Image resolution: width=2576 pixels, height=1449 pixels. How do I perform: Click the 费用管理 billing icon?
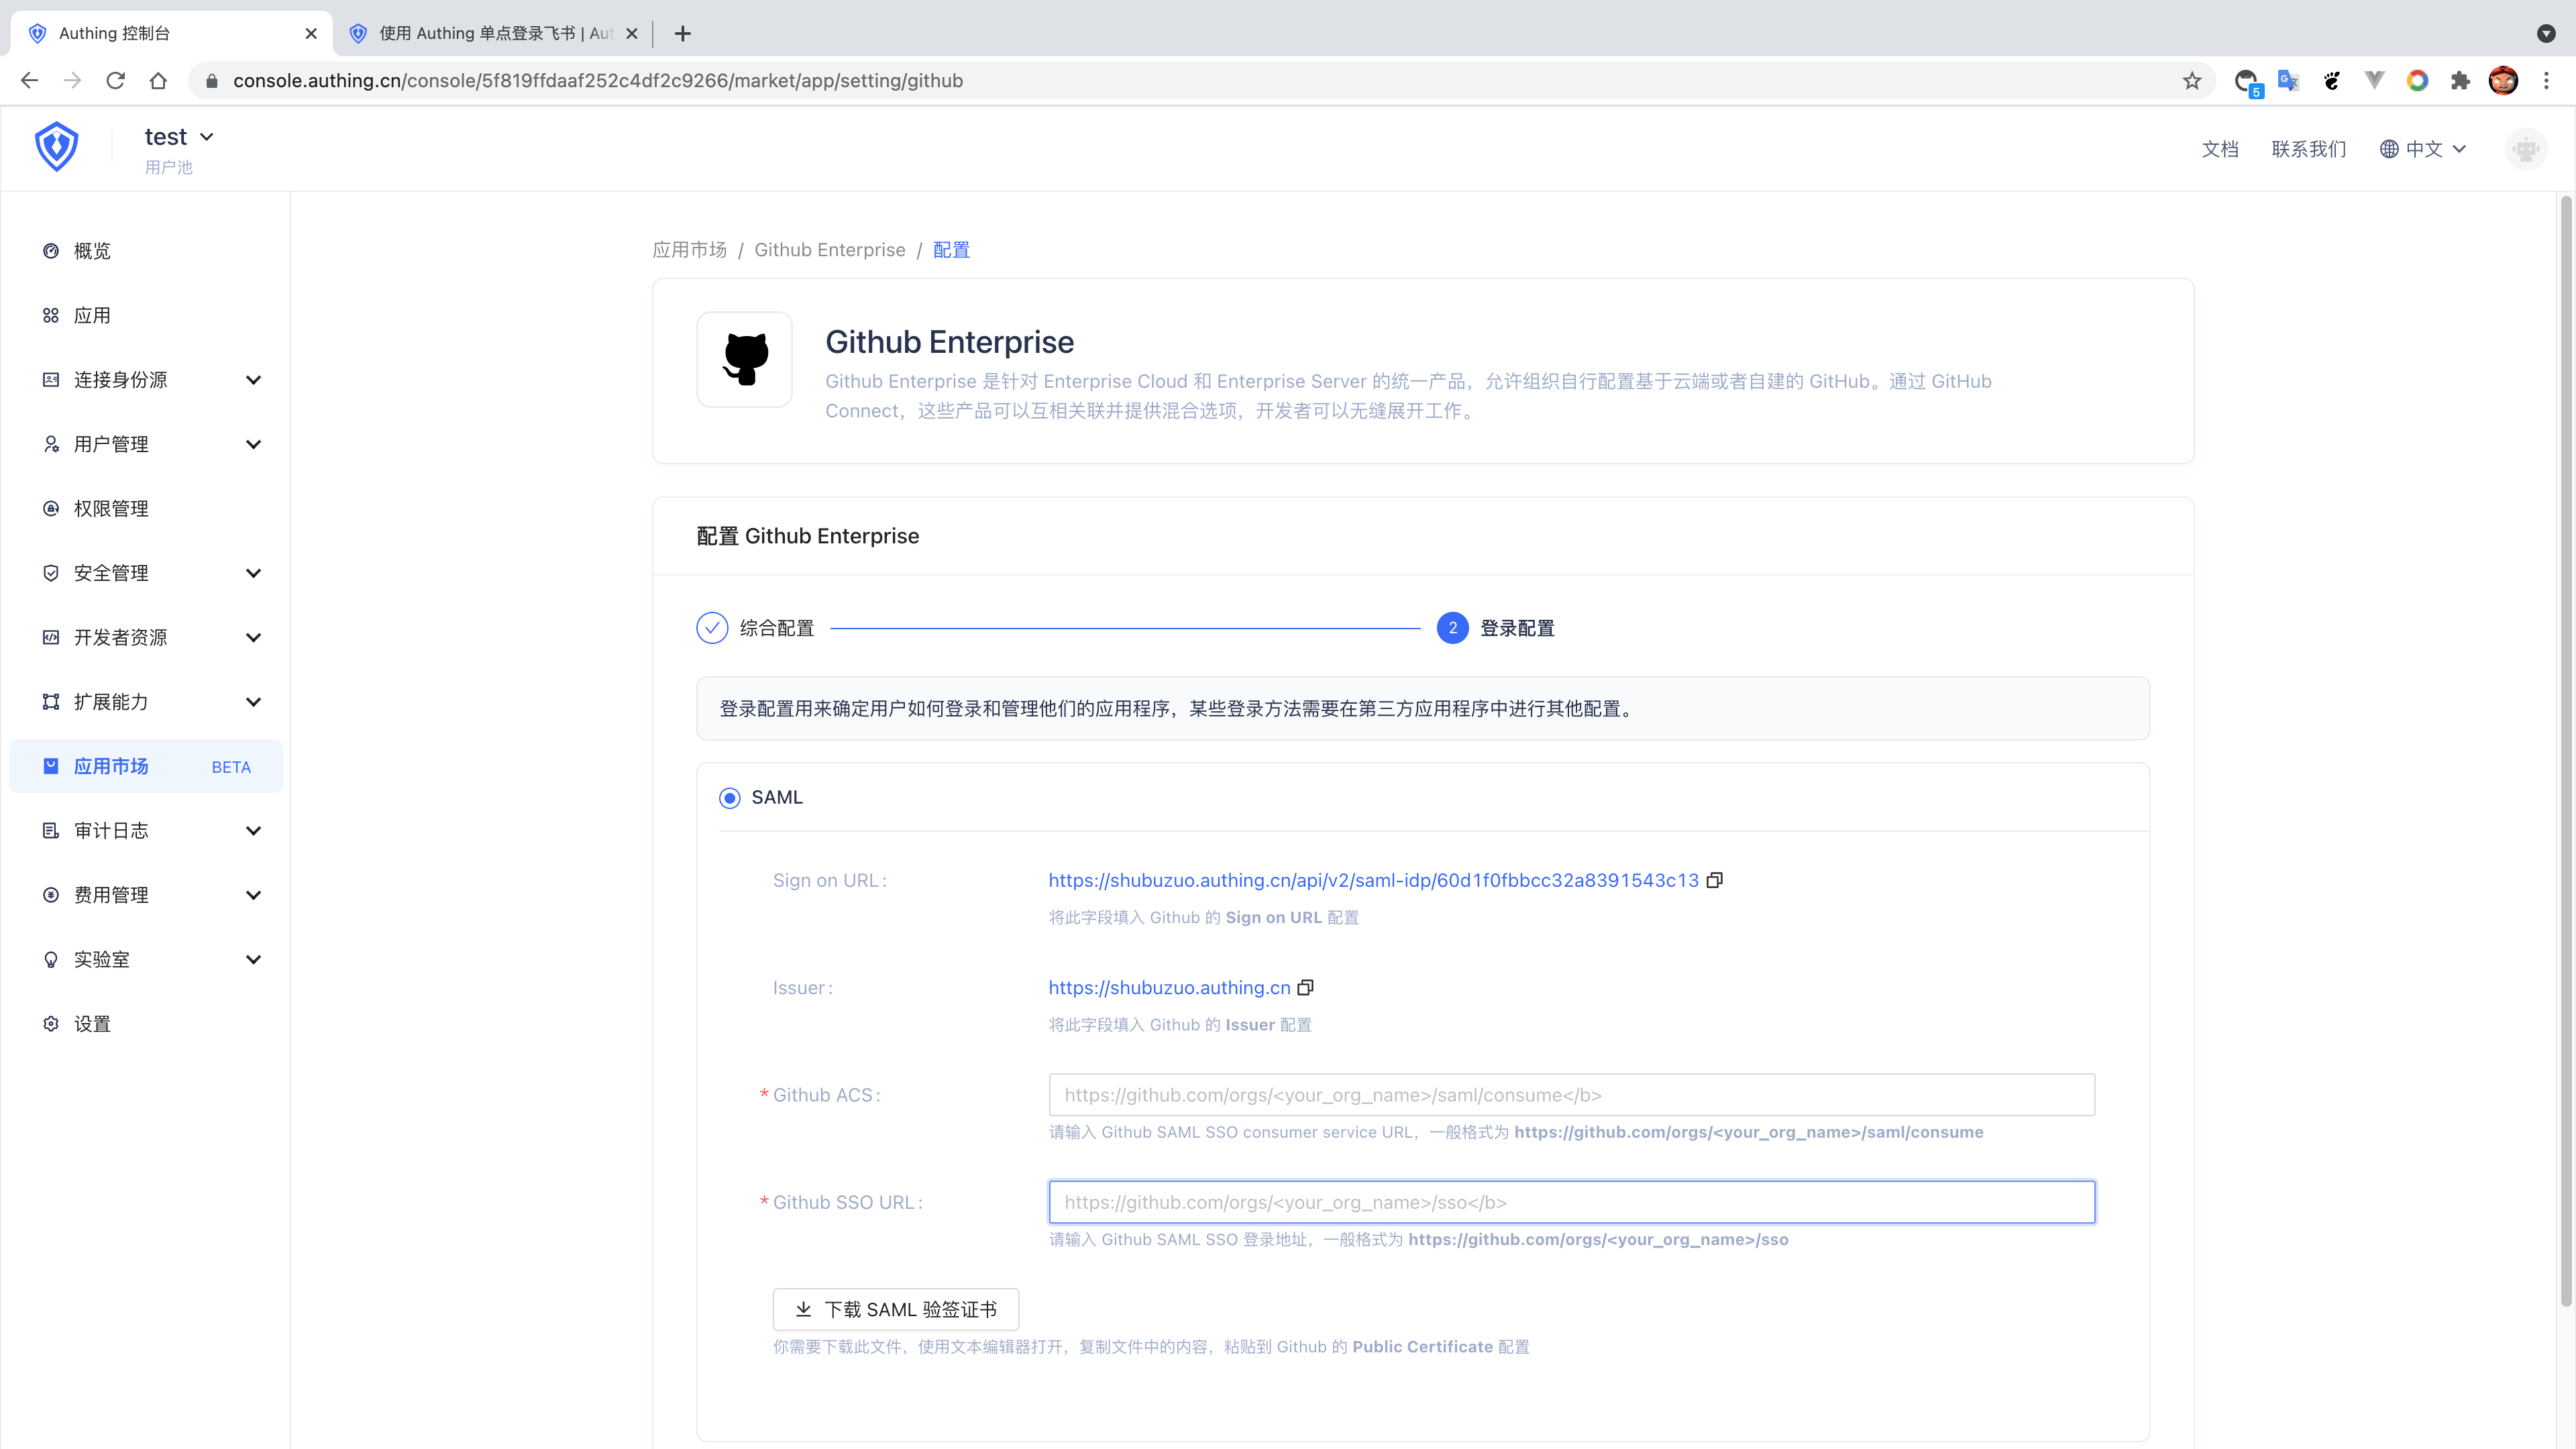click(x=51, y=895)
